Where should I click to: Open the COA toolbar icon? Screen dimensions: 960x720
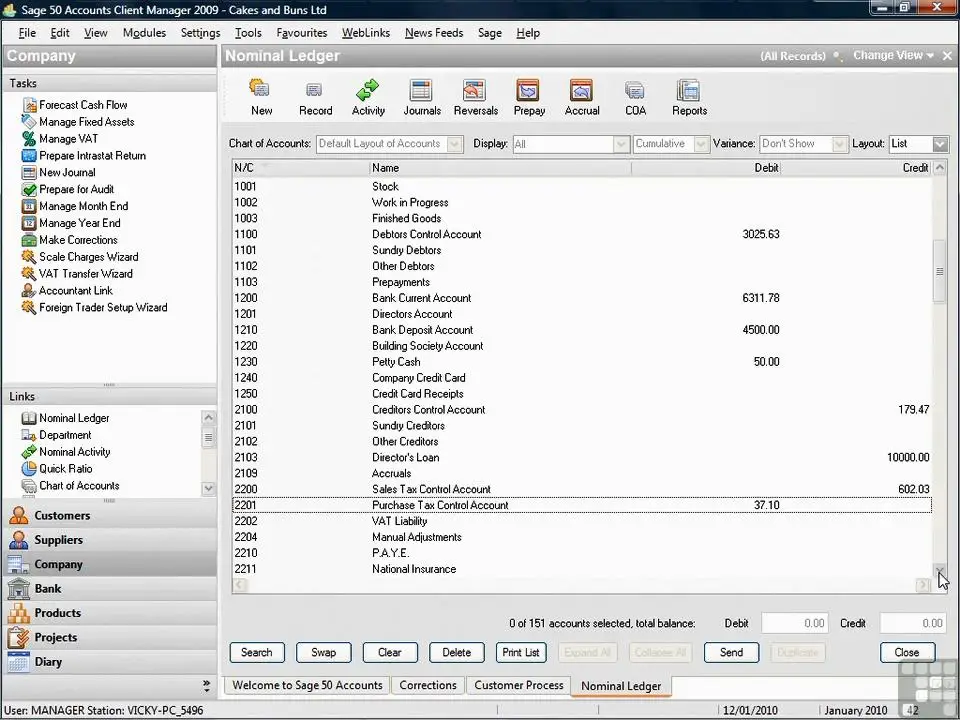point(635,91)
